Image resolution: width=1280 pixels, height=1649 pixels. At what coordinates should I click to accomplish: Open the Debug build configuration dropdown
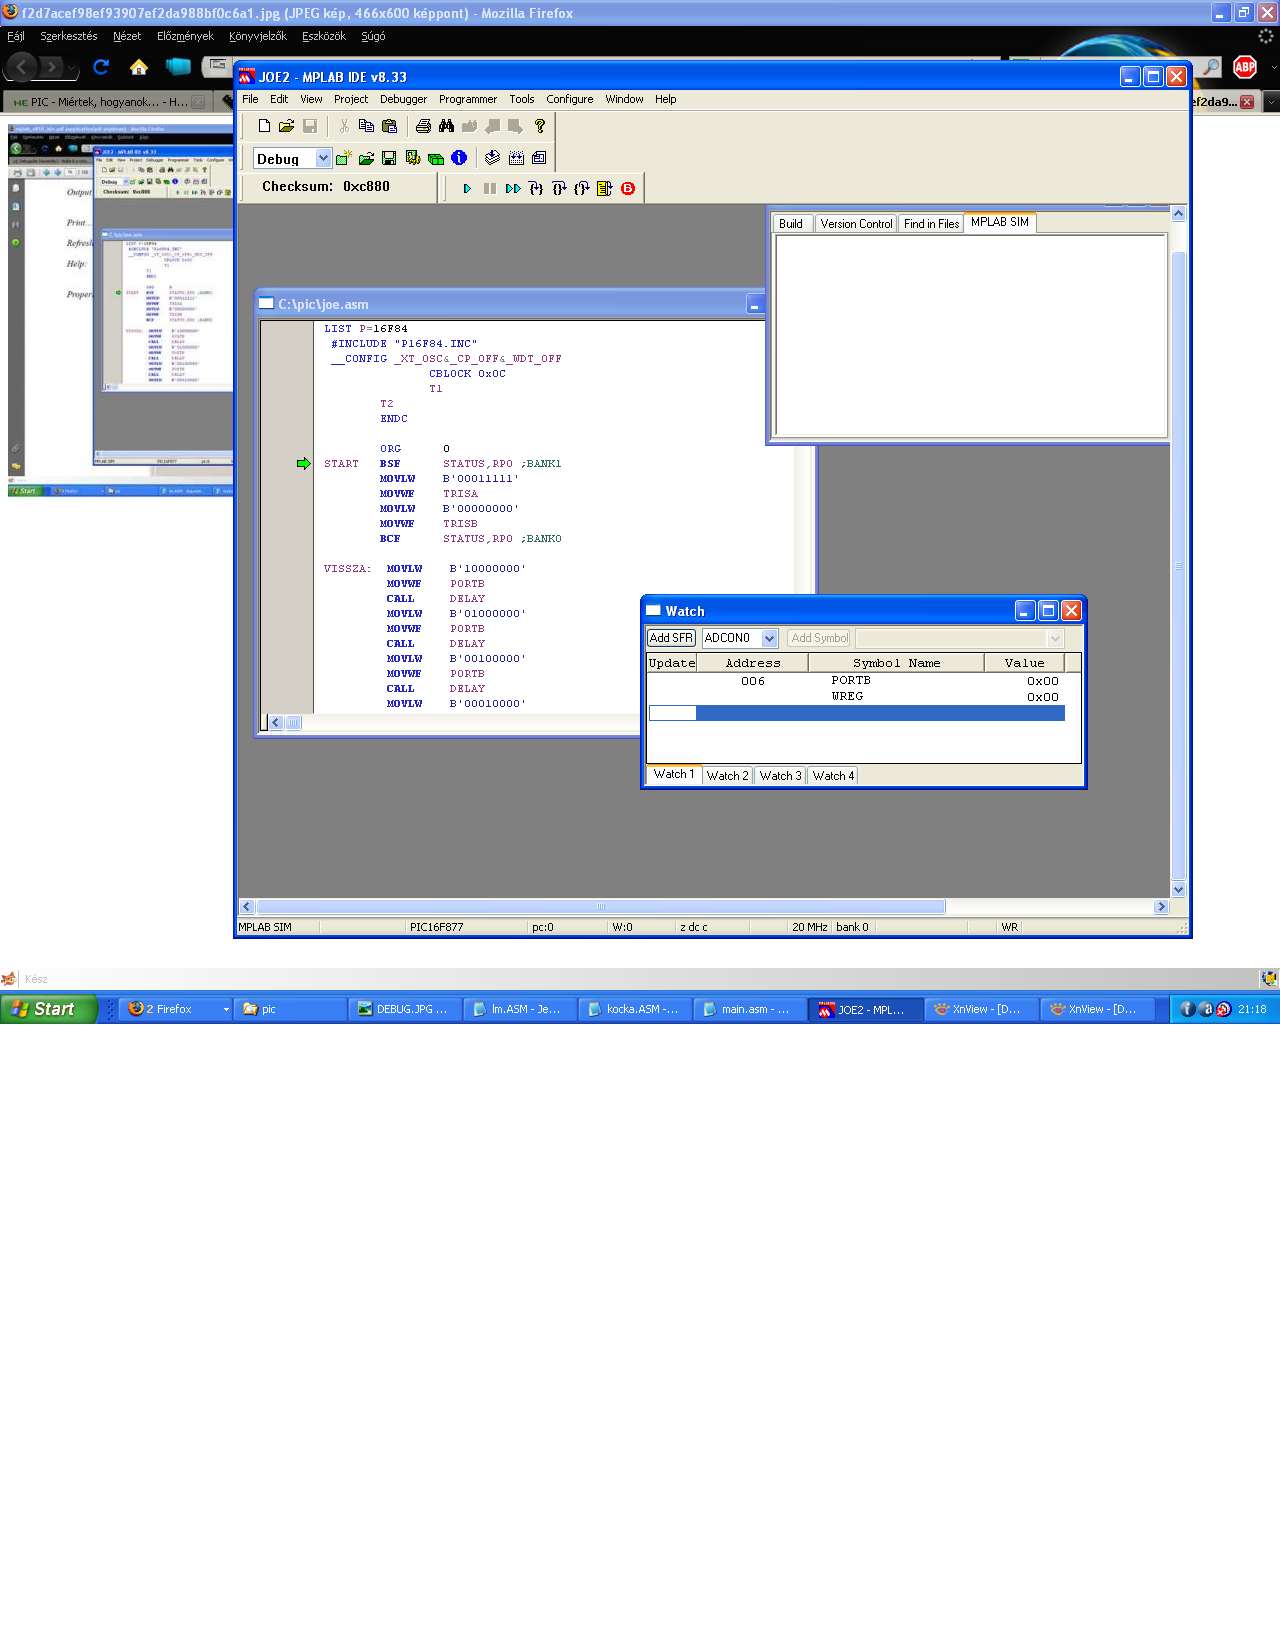pos(323,158)
